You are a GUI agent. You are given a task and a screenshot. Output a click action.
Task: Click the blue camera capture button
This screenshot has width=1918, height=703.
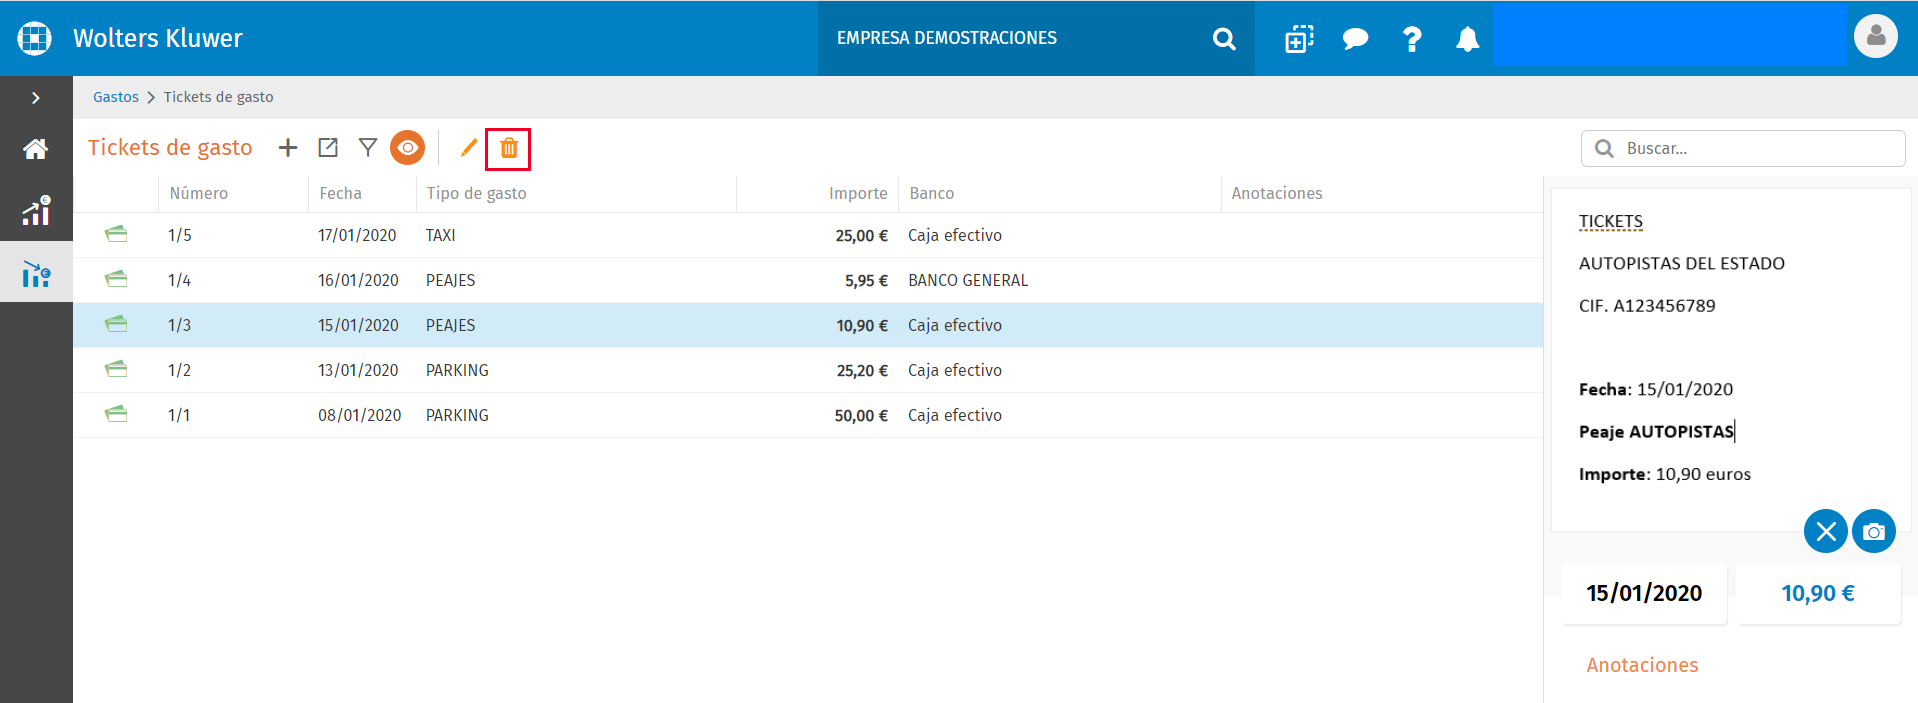[1874, 531]
